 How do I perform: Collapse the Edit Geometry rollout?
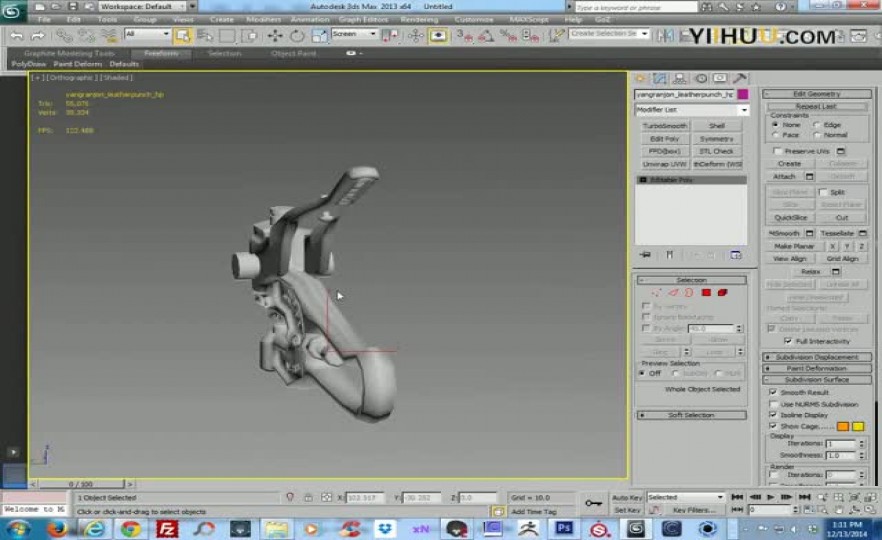(x=817, y=94)
